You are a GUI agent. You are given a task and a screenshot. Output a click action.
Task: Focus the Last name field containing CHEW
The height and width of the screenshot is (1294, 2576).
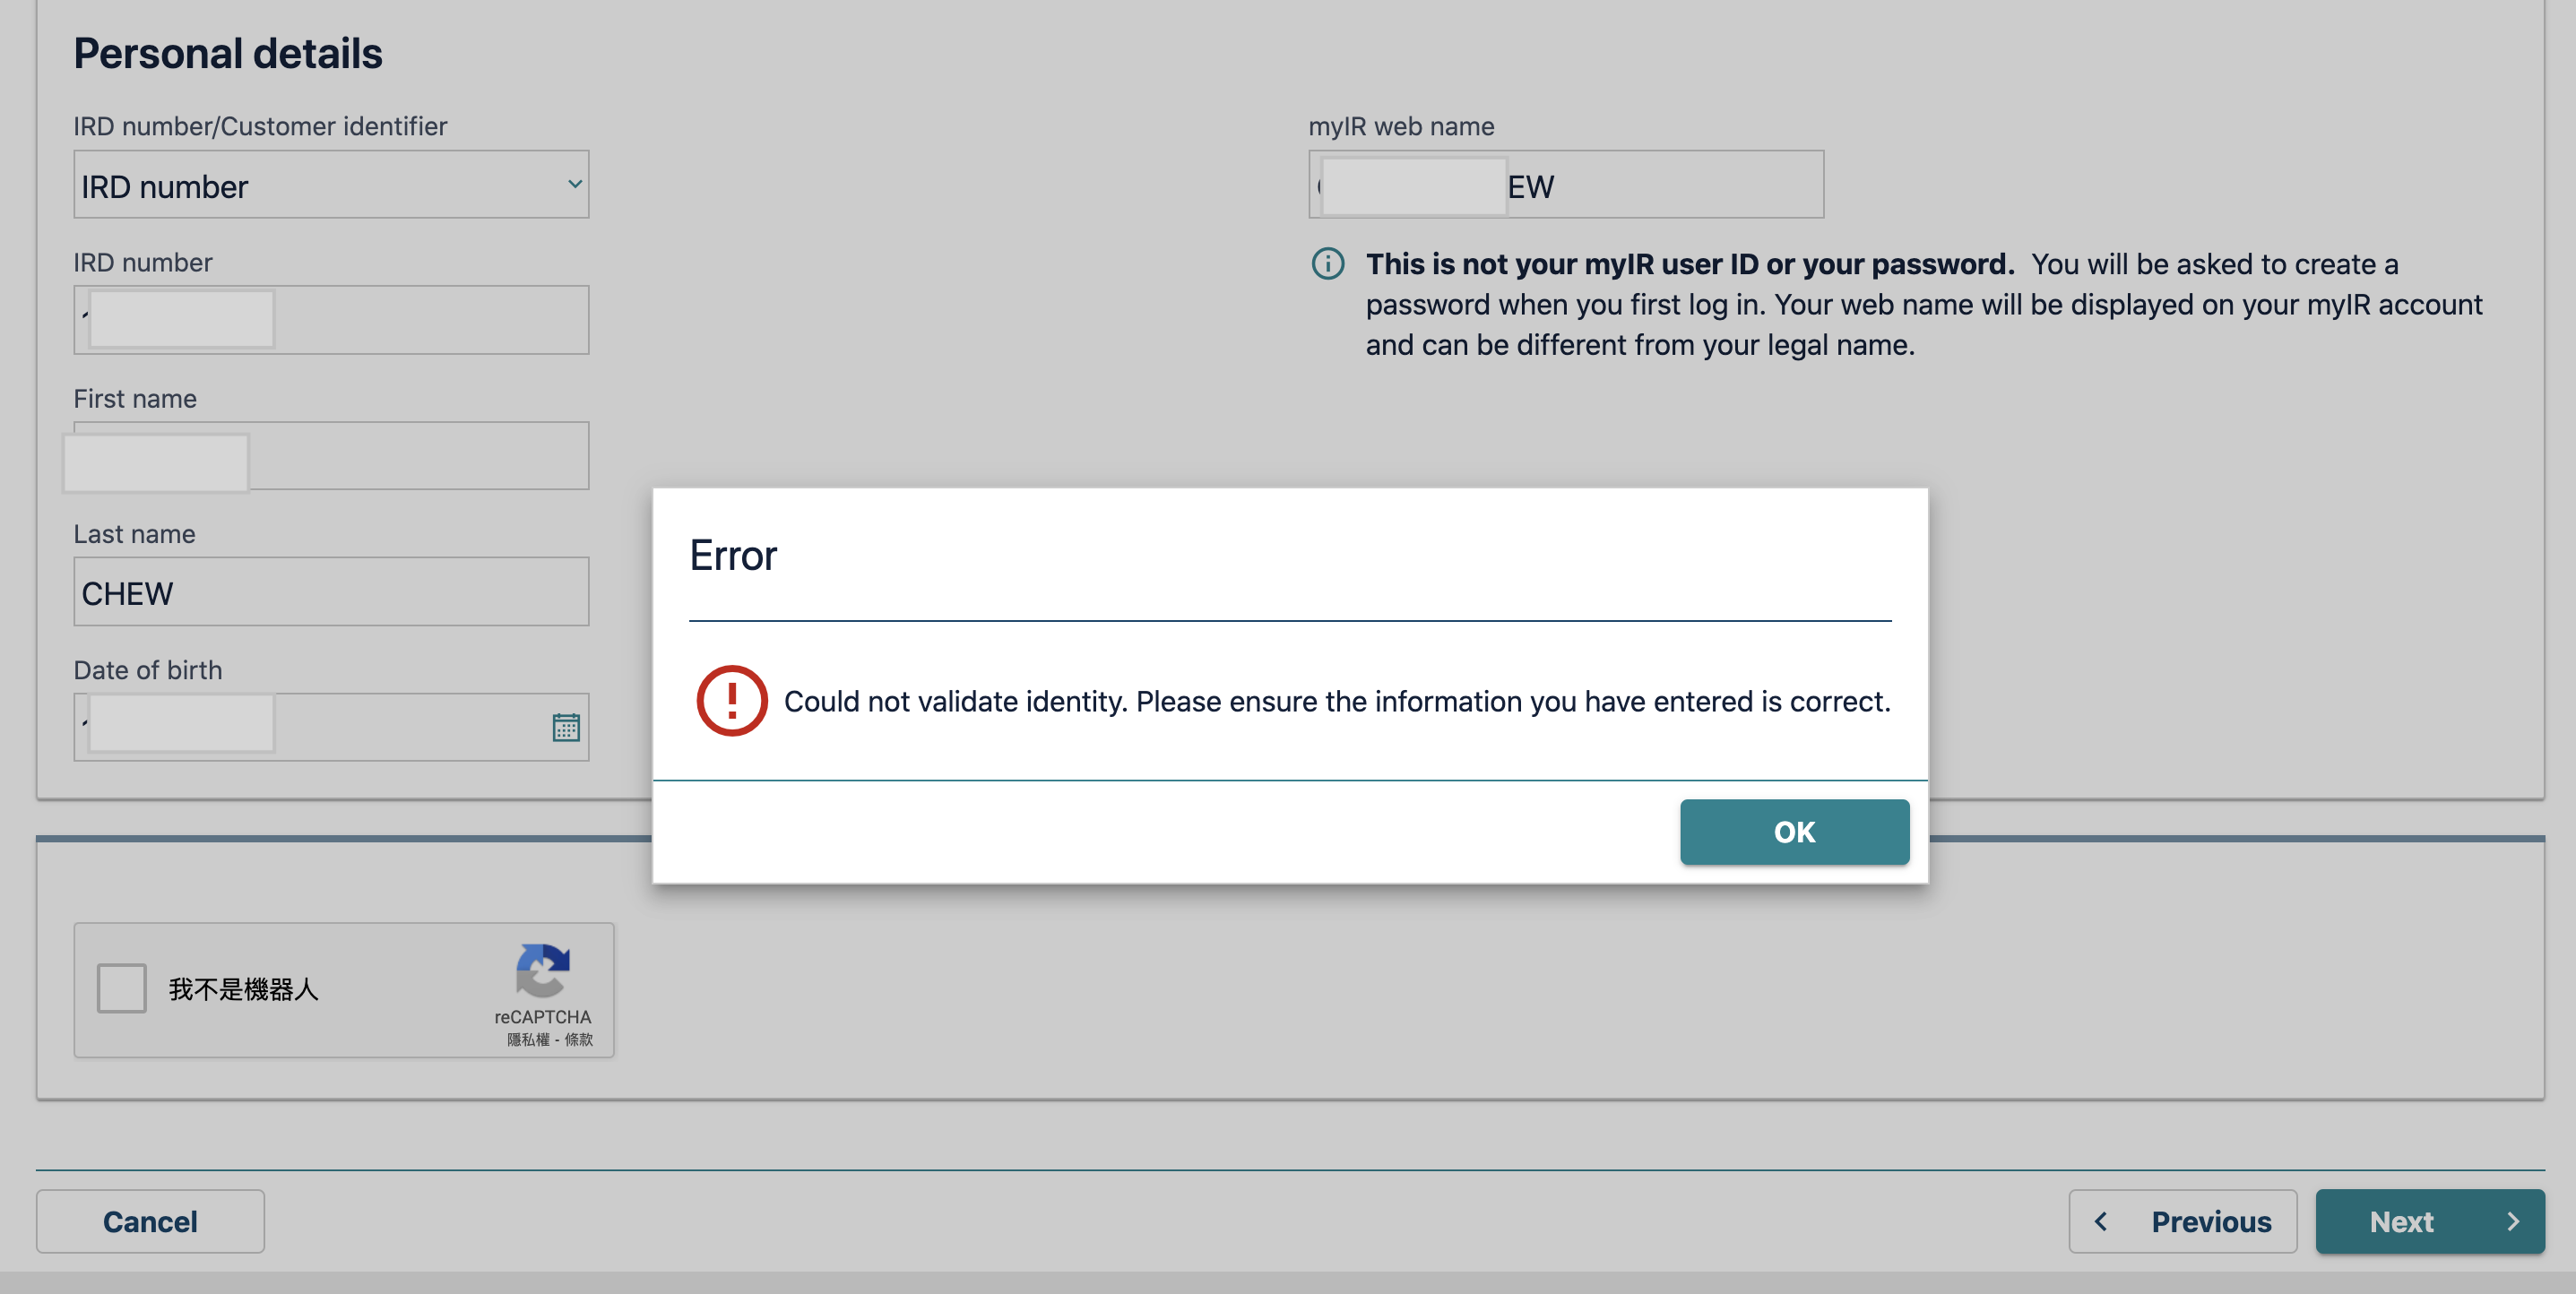pos(330,592)
